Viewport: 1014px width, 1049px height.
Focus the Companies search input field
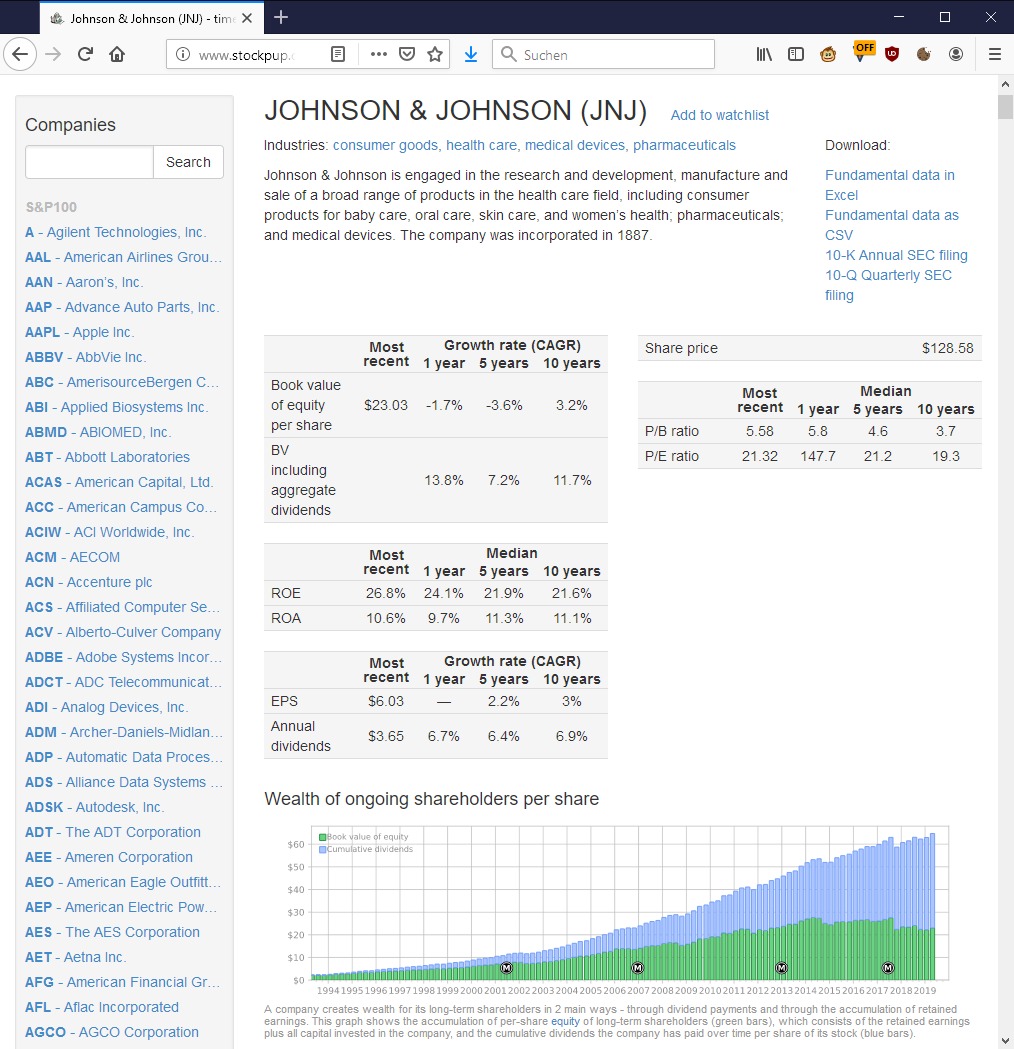(x=89, y=162)
